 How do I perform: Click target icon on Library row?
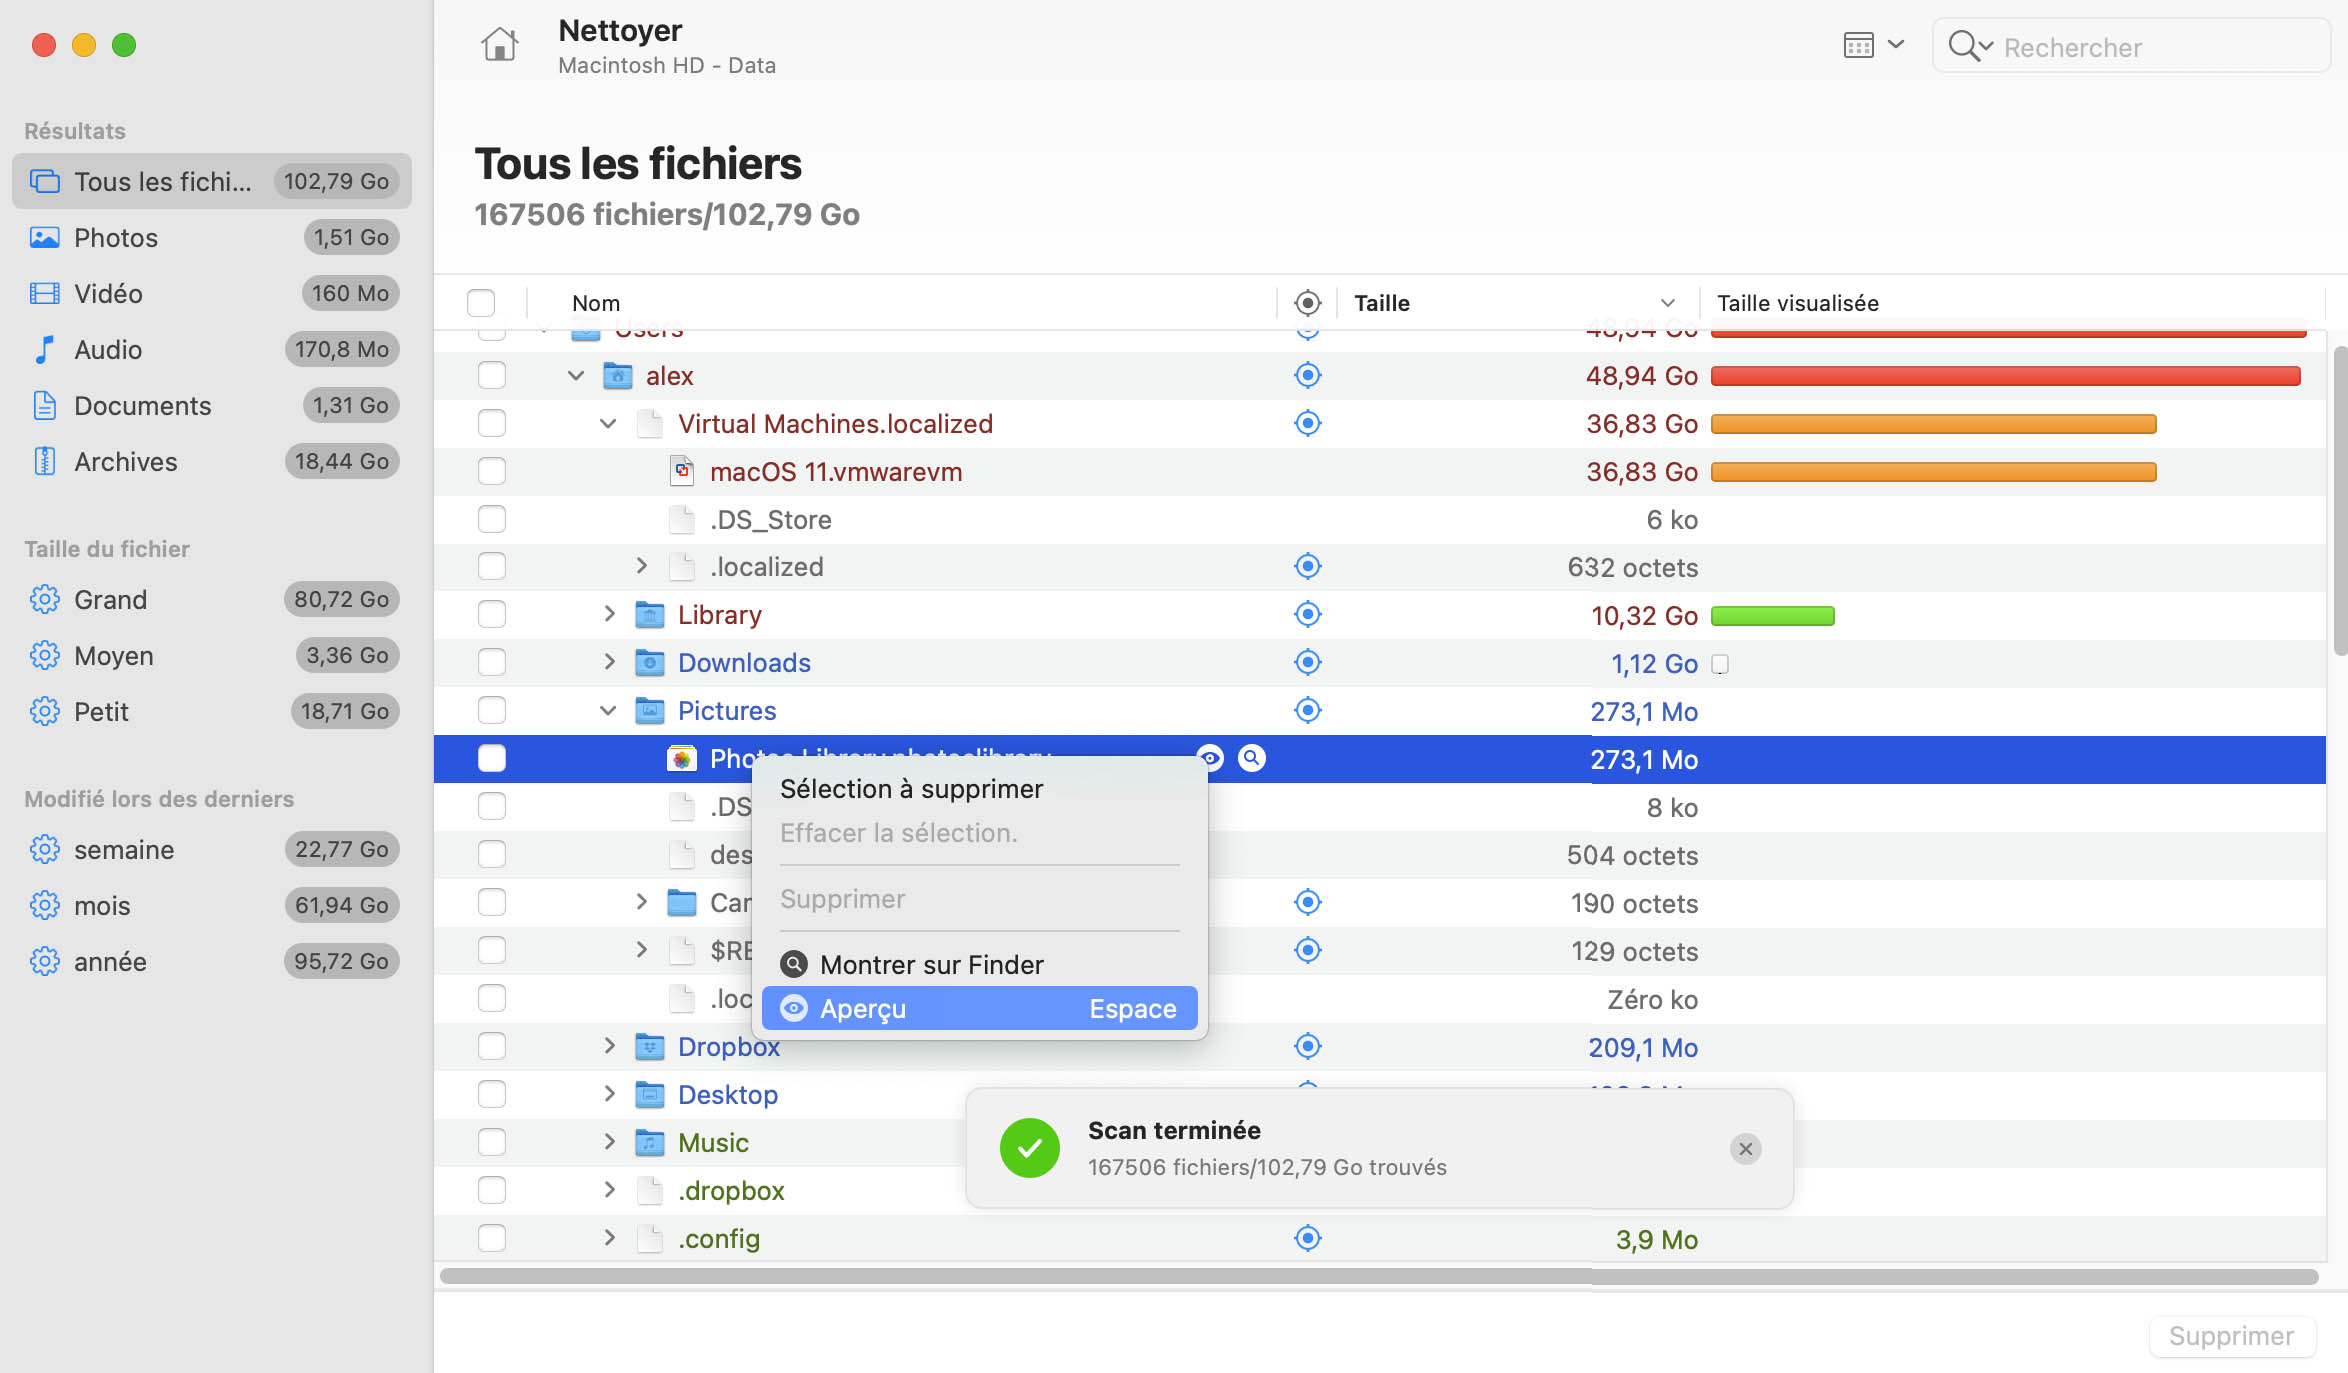point(1307,614)
